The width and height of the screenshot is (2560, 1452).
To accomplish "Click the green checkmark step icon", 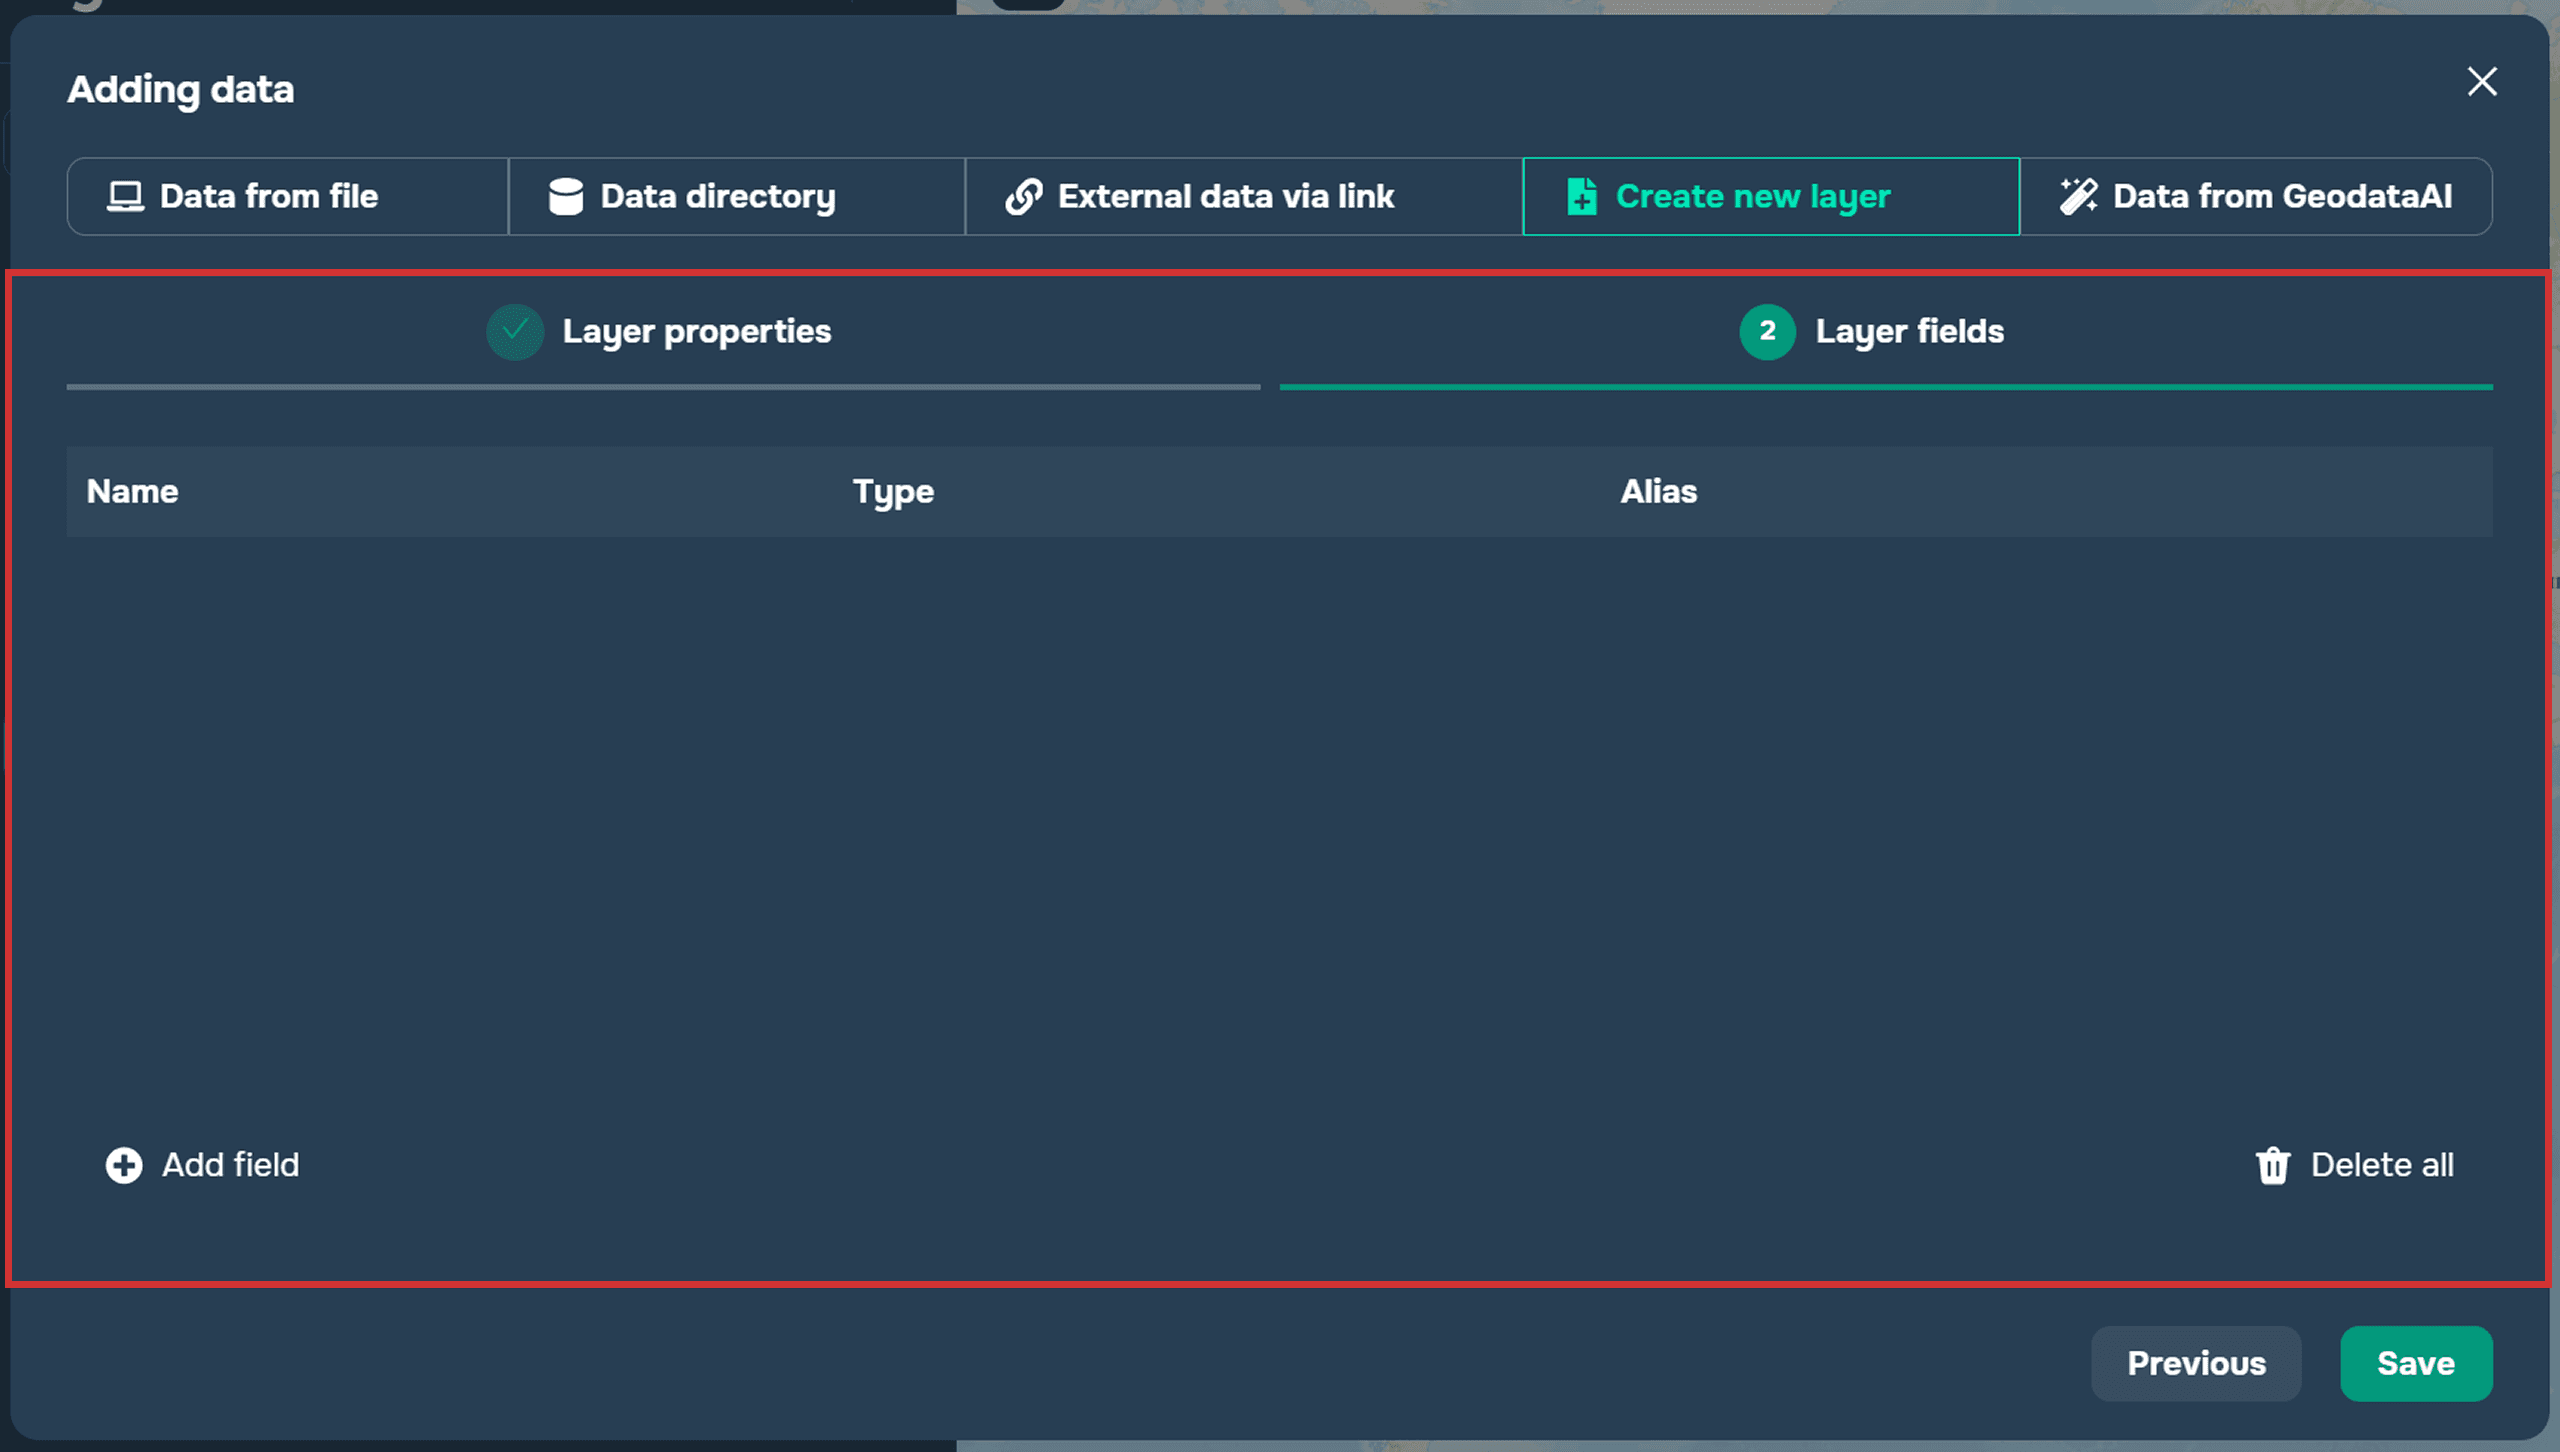I will pos(515,331).
